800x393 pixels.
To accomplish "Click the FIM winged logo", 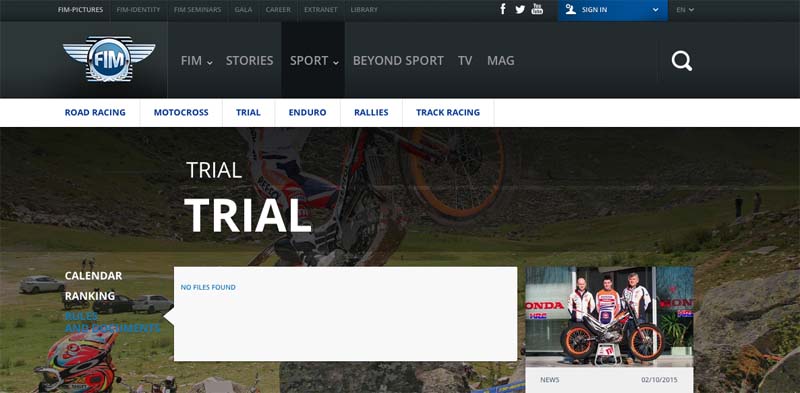I will 109,59.
